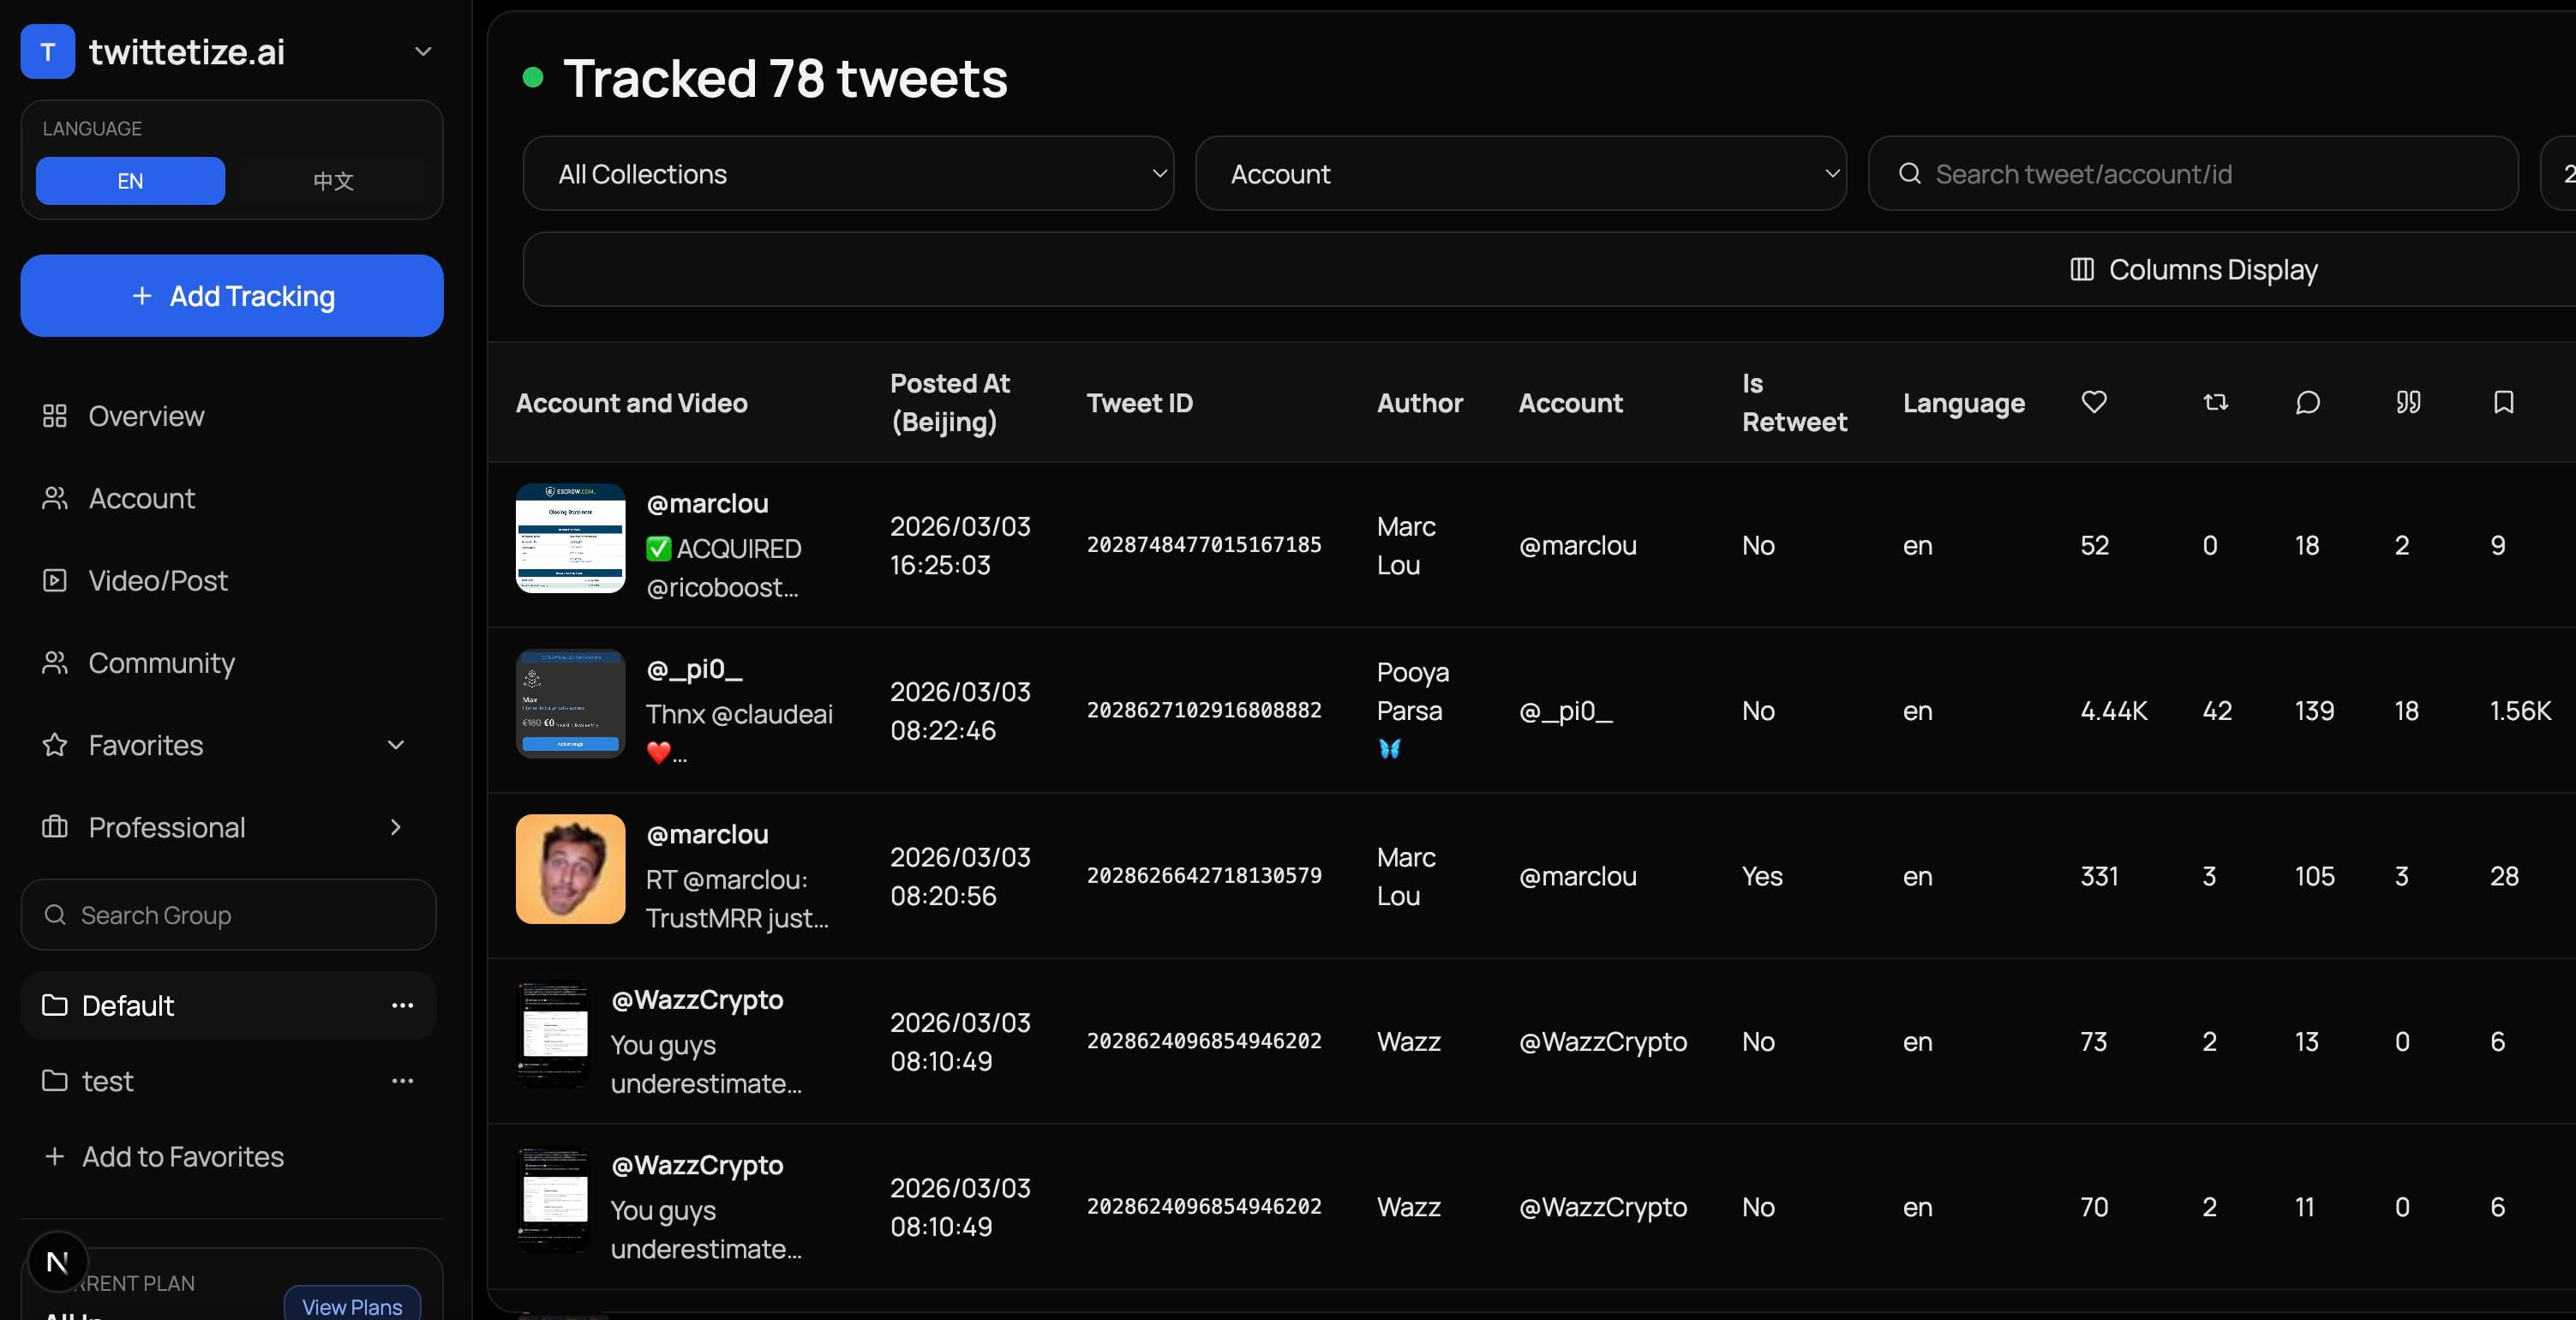Switch the interface language to 中文
The width and height of the screenshot is (2576, 1320).
click(x=332, y=181)
